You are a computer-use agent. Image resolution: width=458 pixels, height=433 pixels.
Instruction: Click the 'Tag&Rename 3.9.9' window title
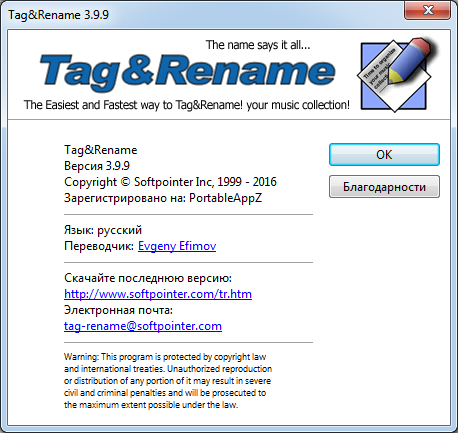(x=59, y=15)
